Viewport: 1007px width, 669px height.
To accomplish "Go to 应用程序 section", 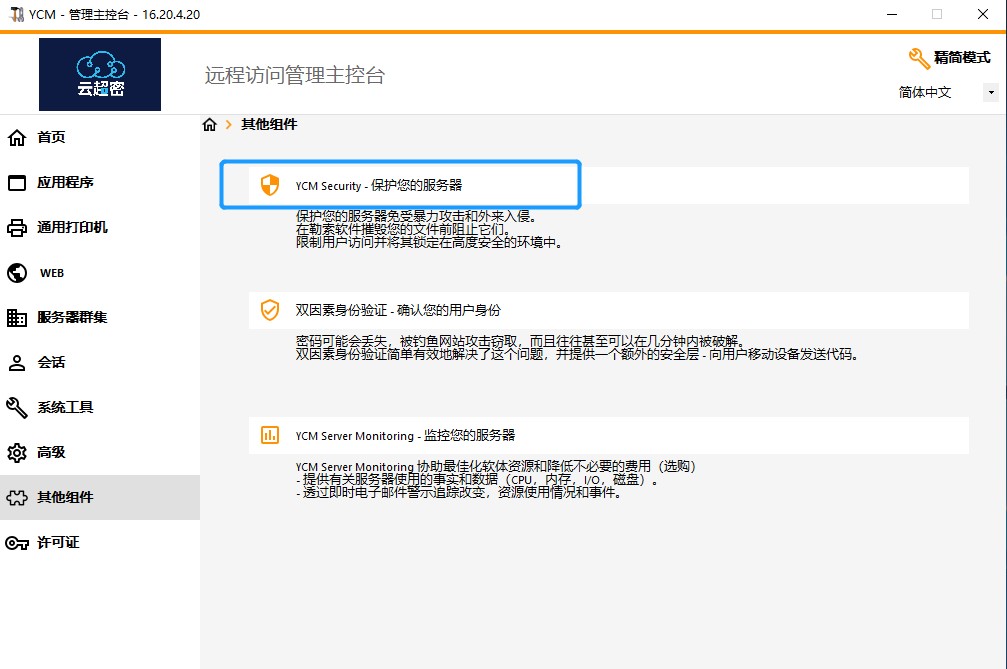I will pos(100,183).
